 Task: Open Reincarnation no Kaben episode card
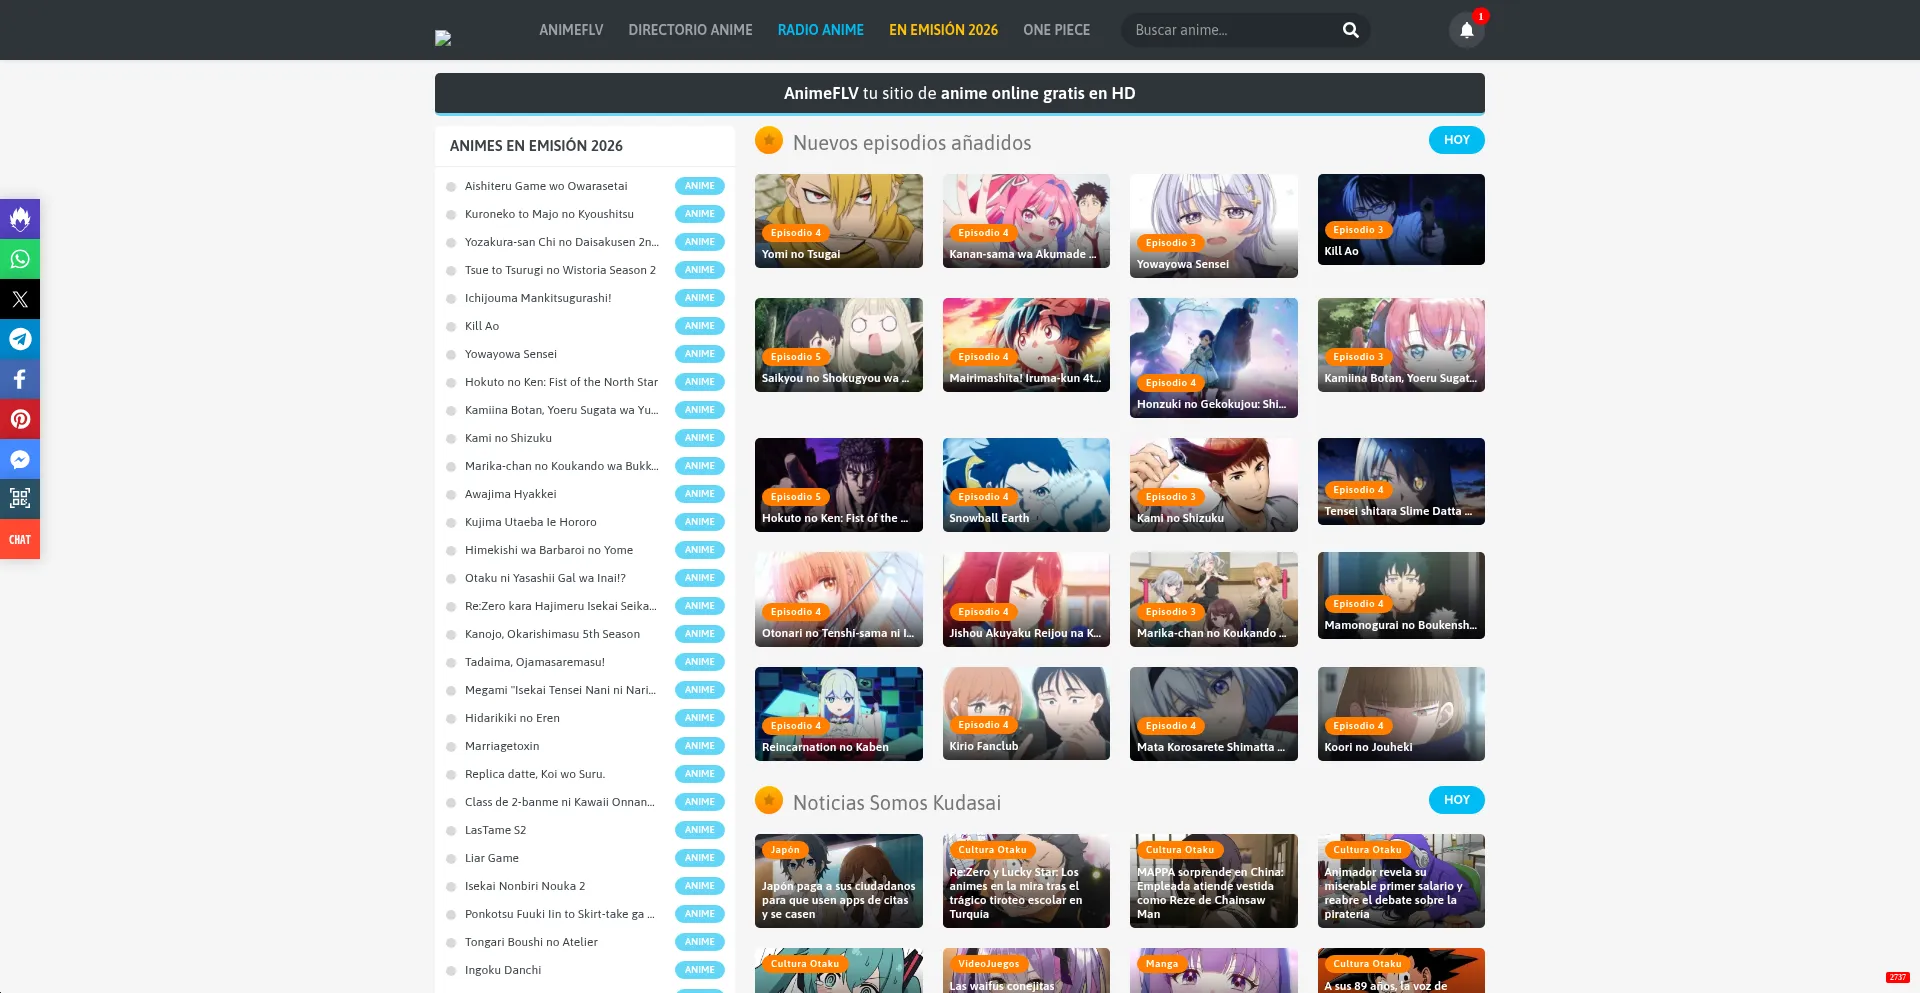coord(839,714)
